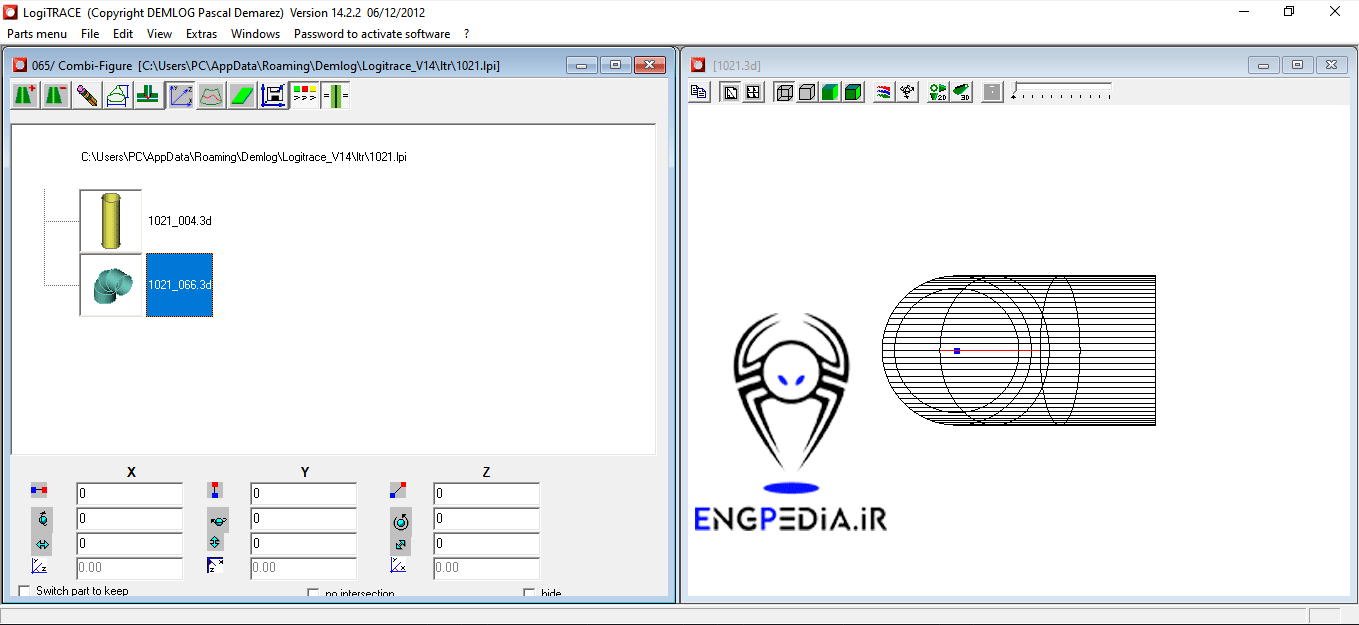Check the 'no intersection' option

tap(313, 593)
